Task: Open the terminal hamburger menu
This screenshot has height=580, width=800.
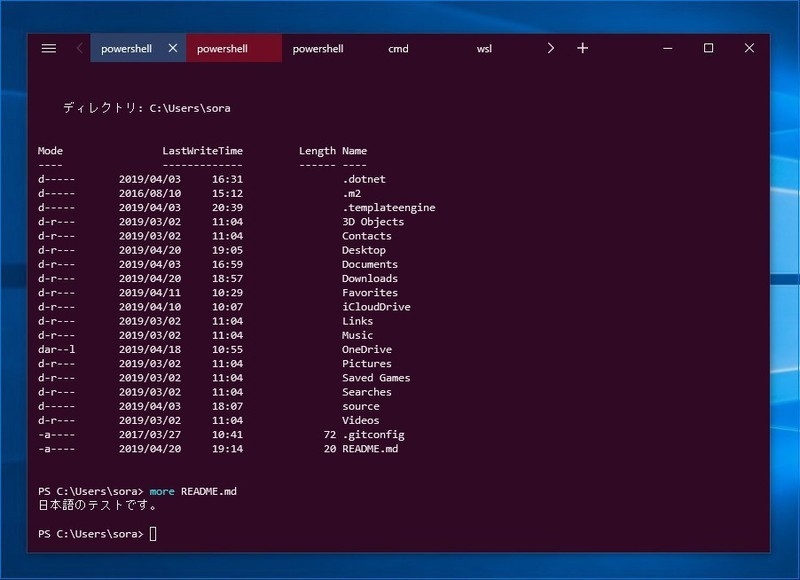Action: click(48, 47)
